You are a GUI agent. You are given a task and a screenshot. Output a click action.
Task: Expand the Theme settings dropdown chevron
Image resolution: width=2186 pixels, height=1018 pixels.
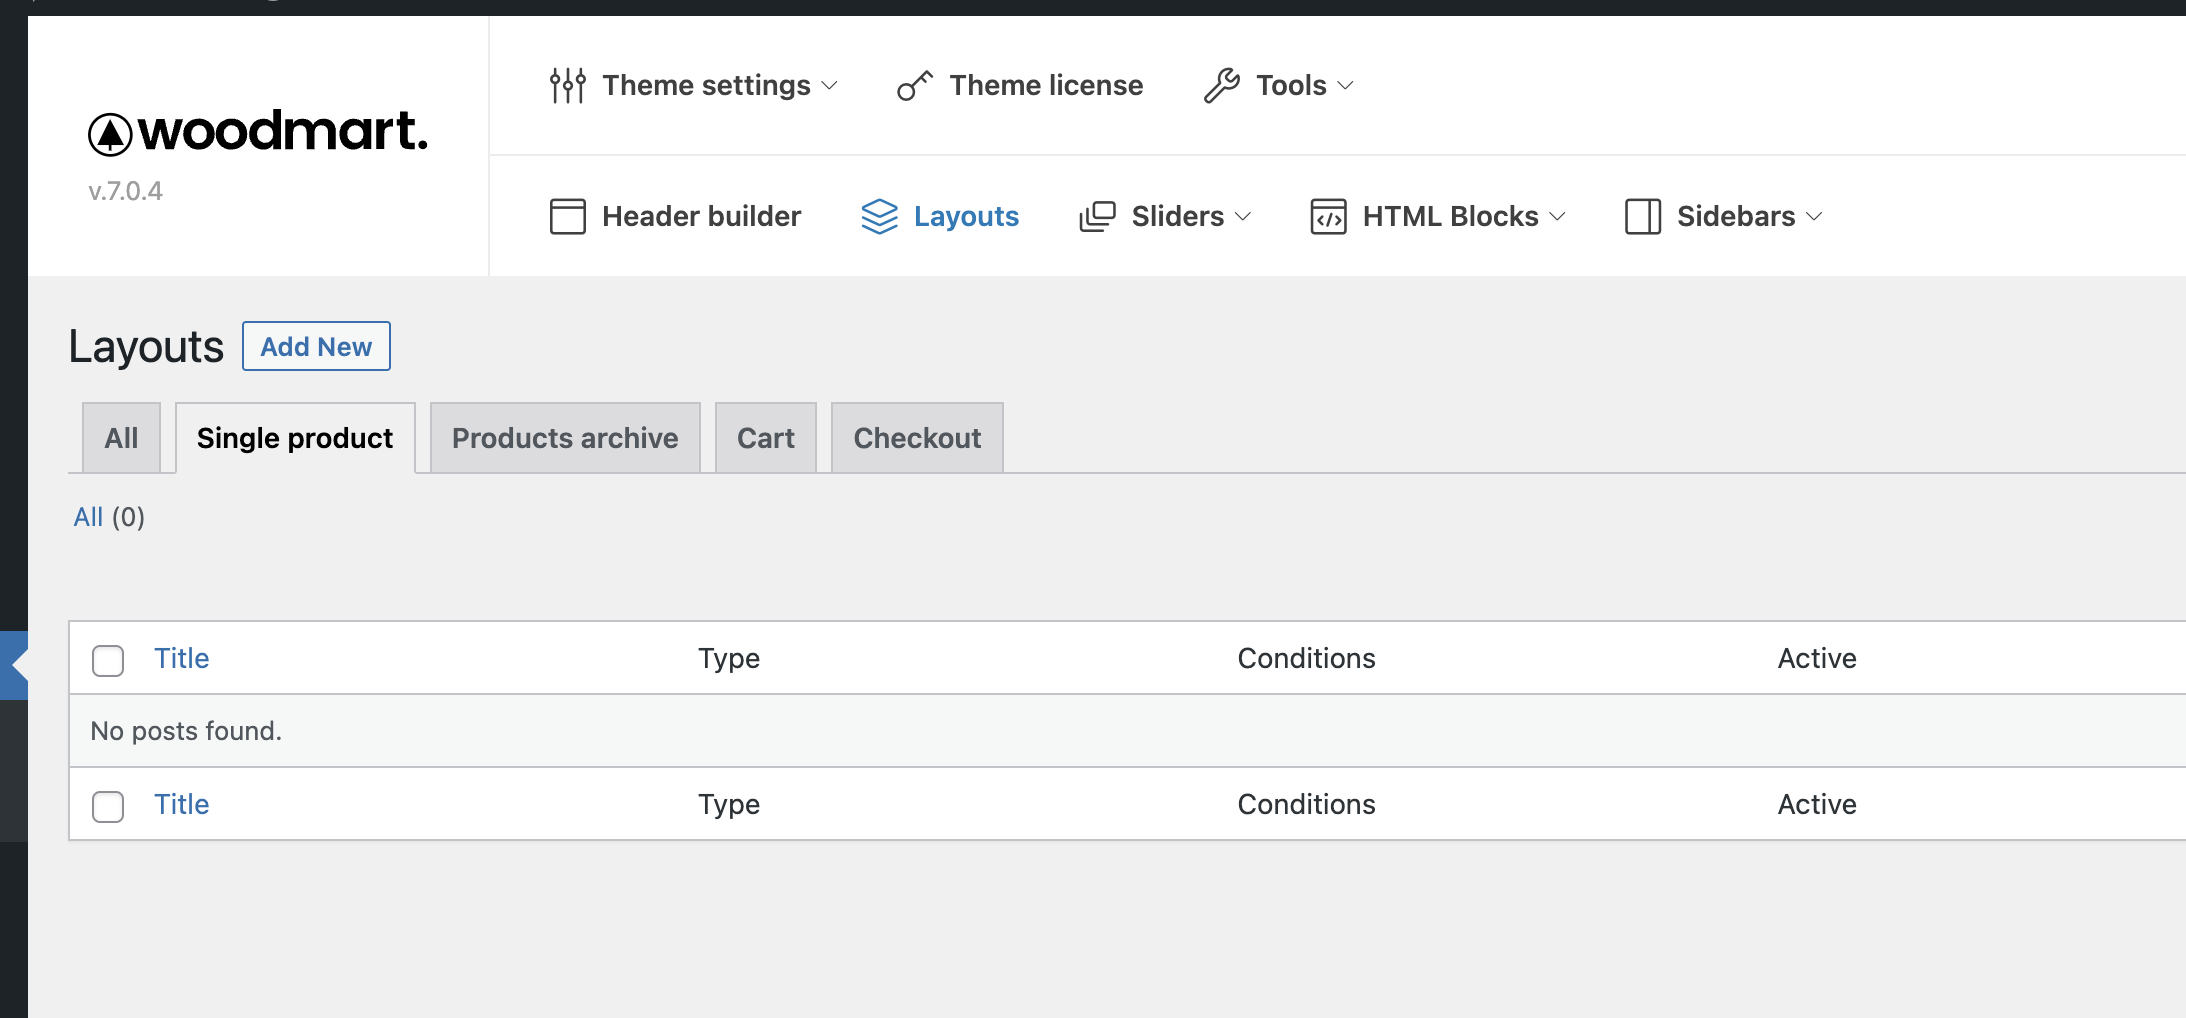830,86
